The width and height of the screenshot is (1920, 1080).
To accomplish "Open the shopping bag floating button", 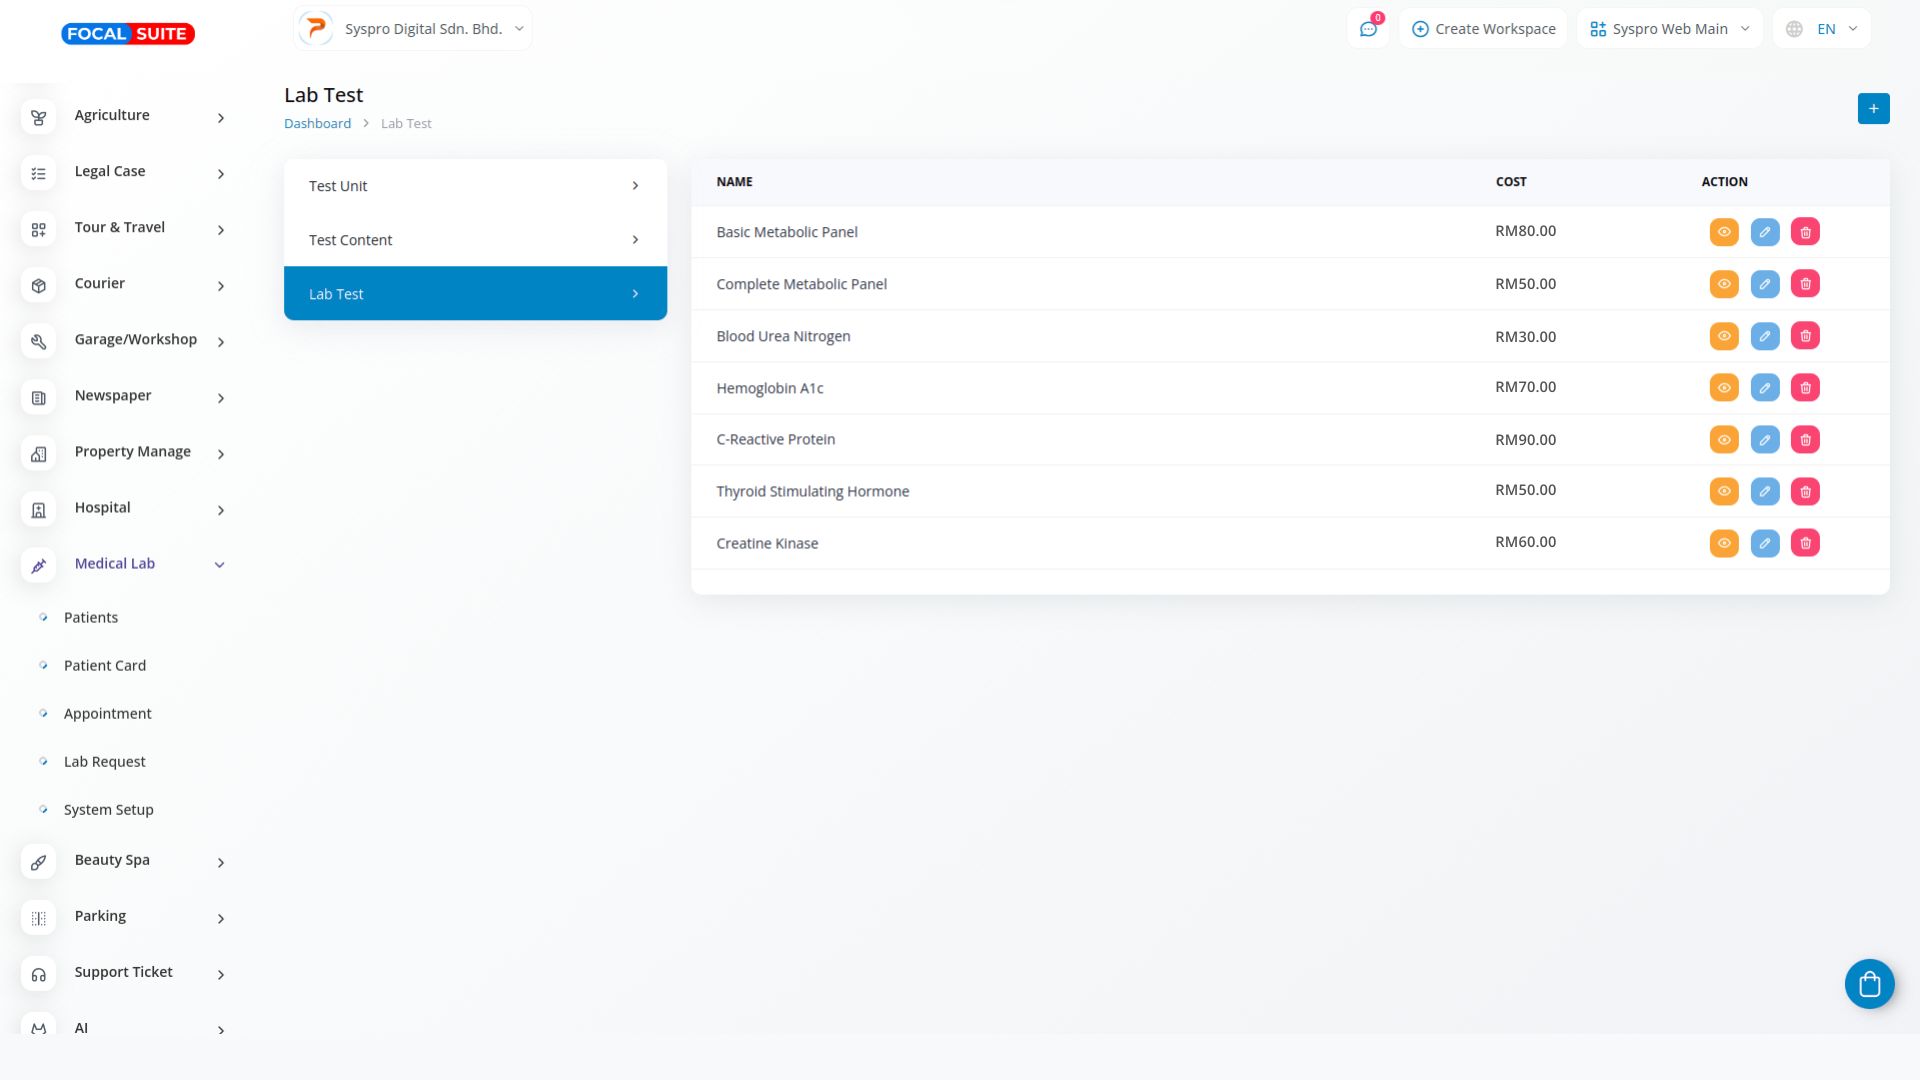I will click(x=1869, y=985).
